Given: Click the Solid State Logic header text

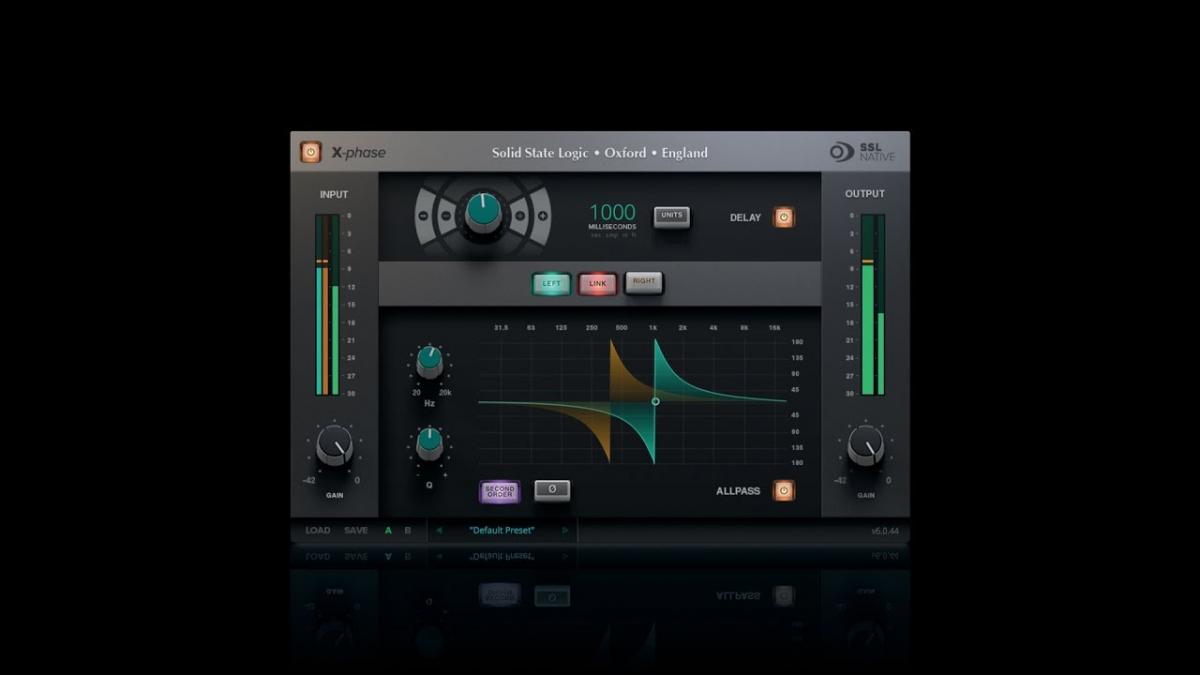Looking at the screenshot, I should click(600, 153).
